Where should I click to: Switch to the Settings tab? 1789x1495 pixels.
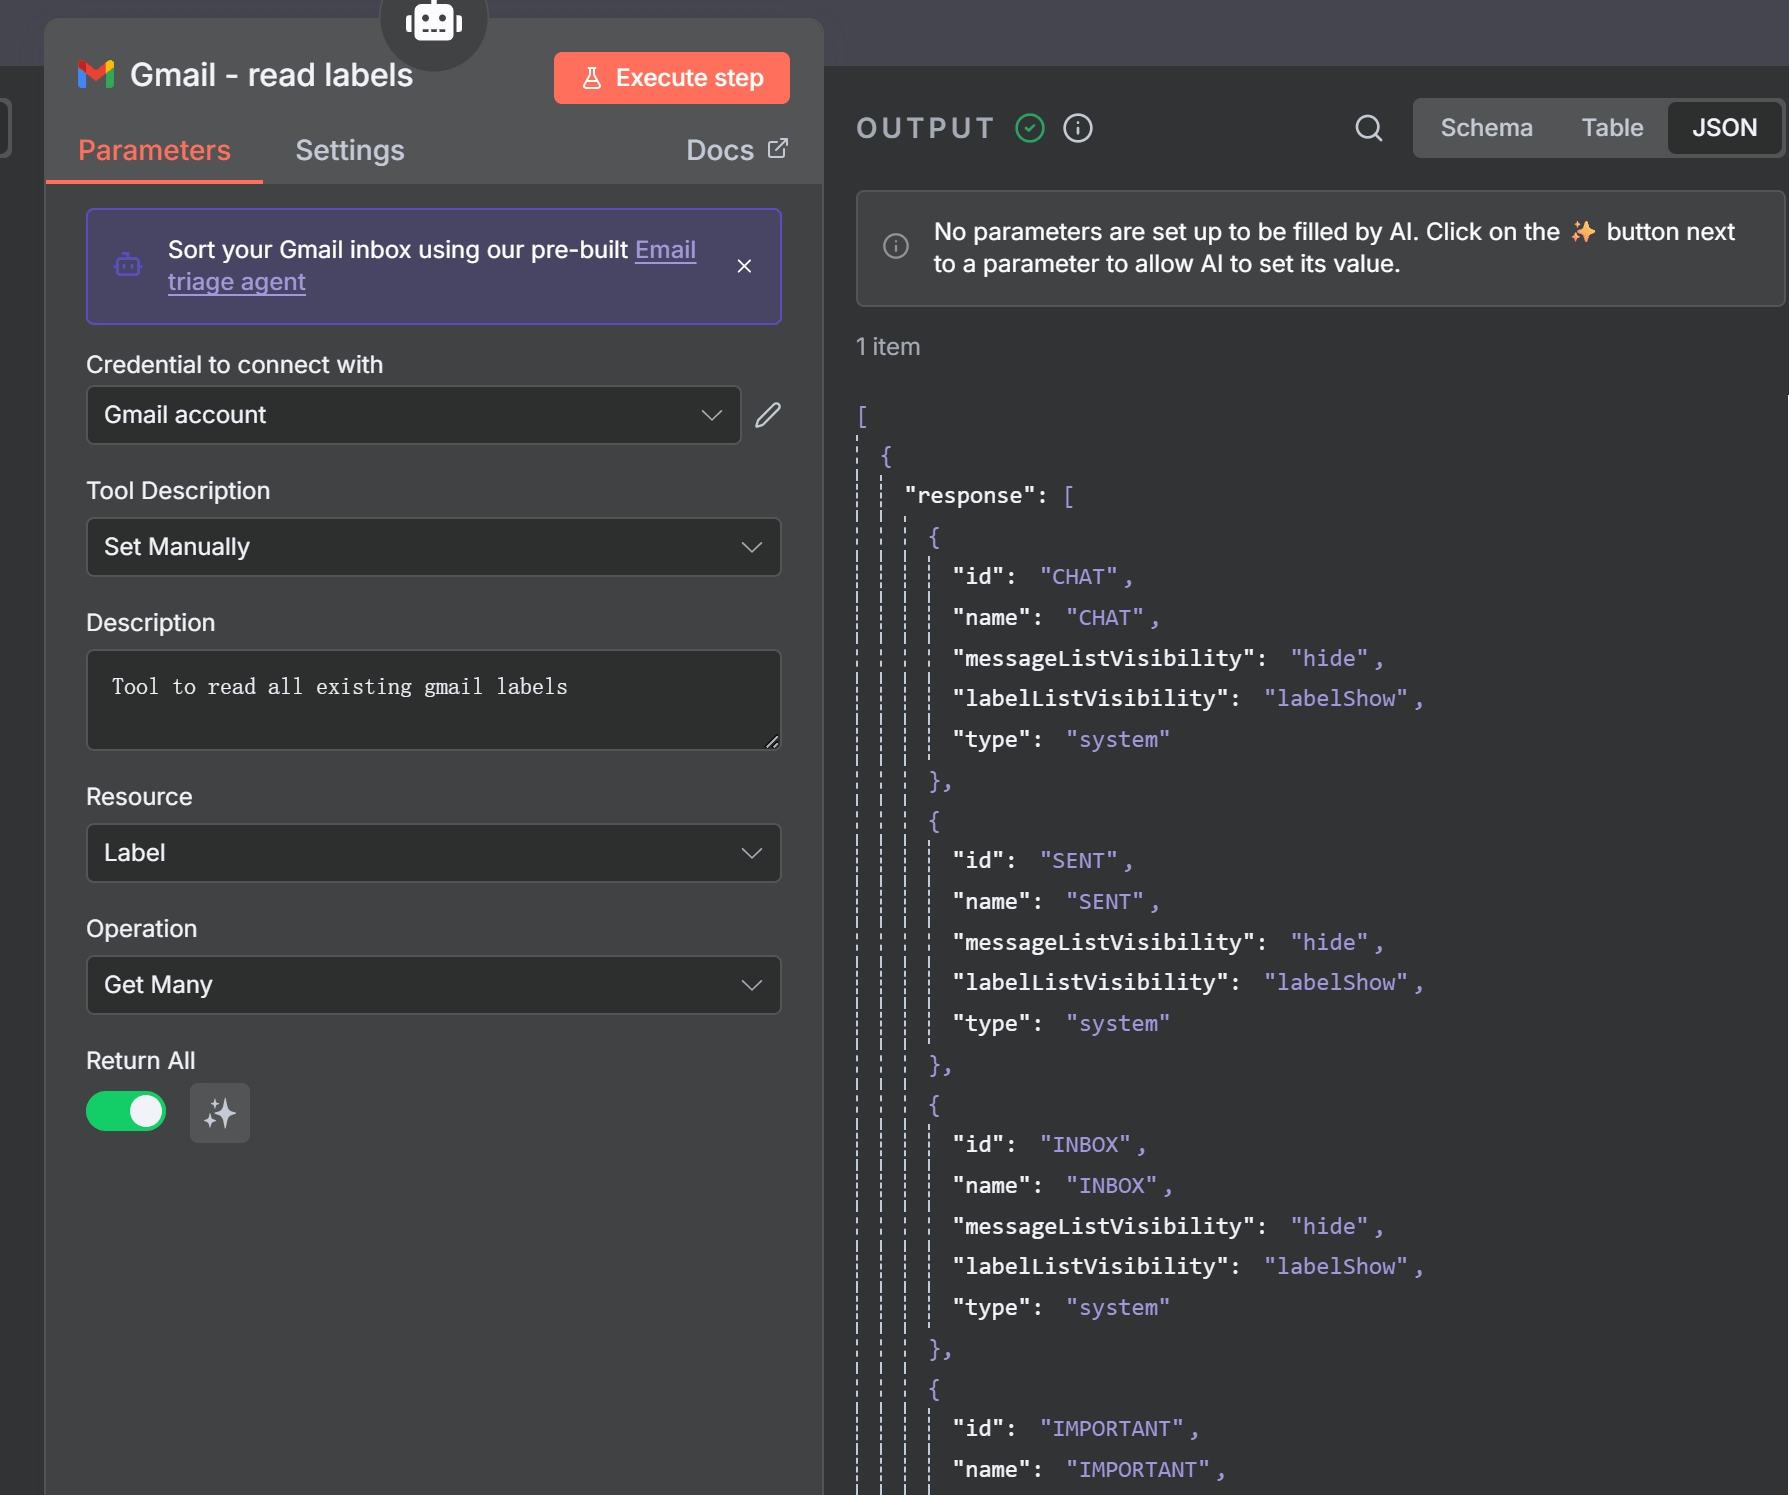[x=350, y=150]
